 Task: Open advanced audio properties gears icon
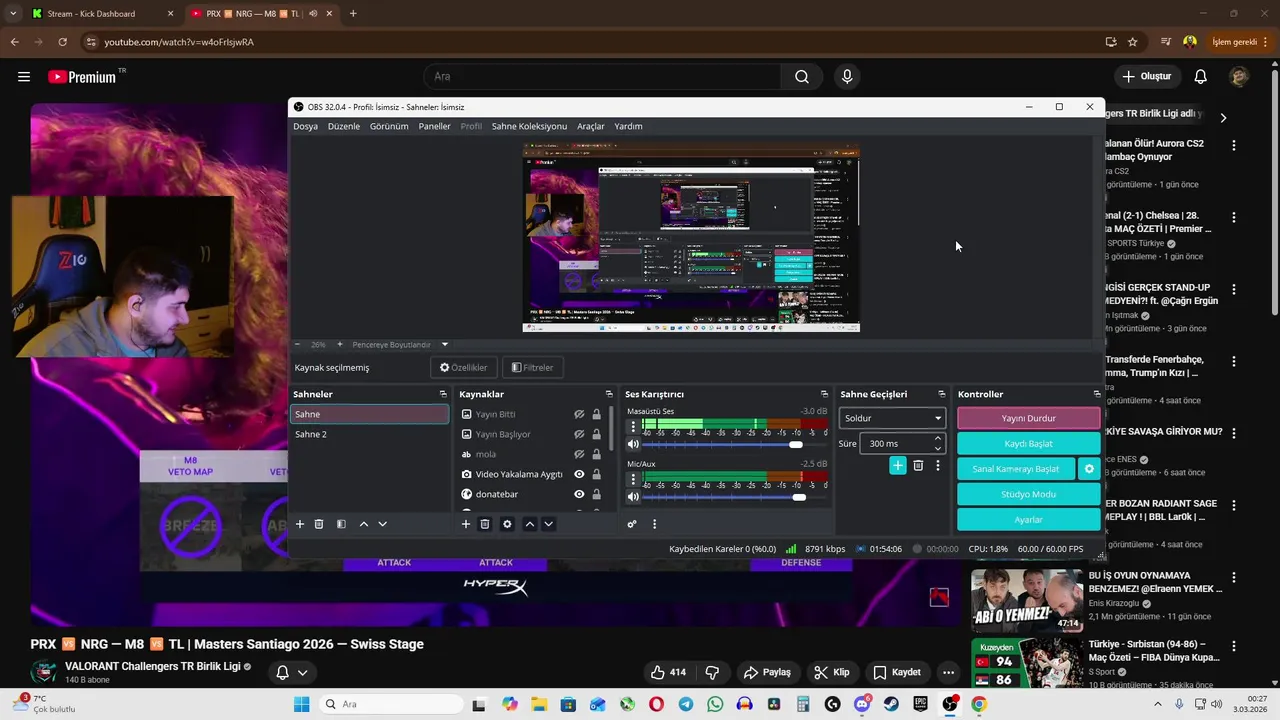tap(632, 524)
